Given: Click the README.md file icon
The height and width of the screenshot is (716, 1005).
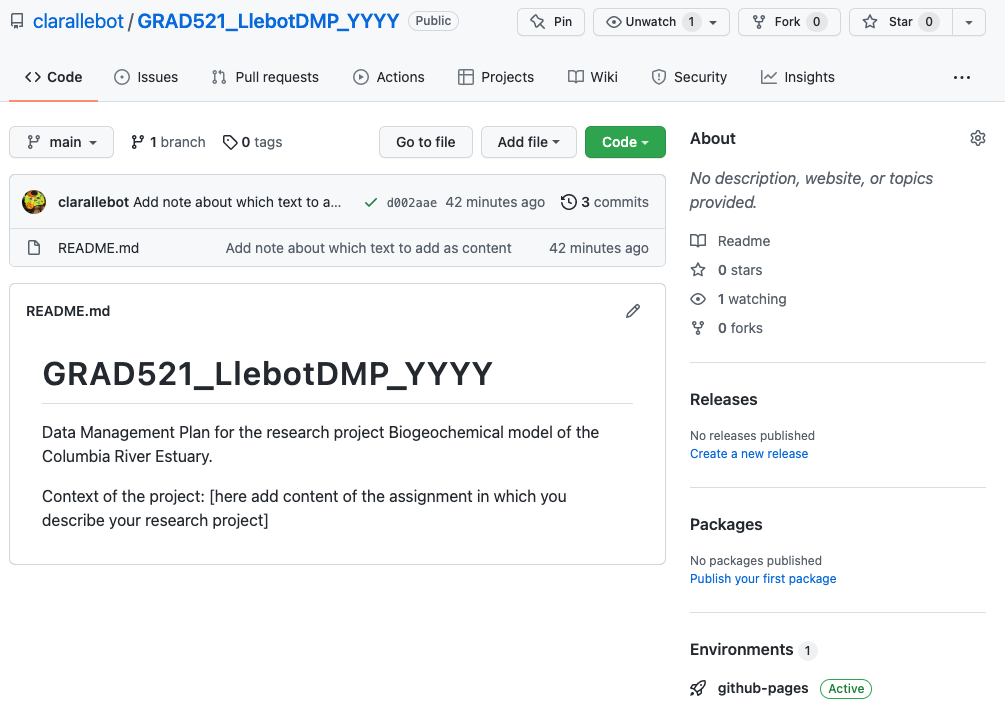Looking at the screenshot, I should 34,248.
